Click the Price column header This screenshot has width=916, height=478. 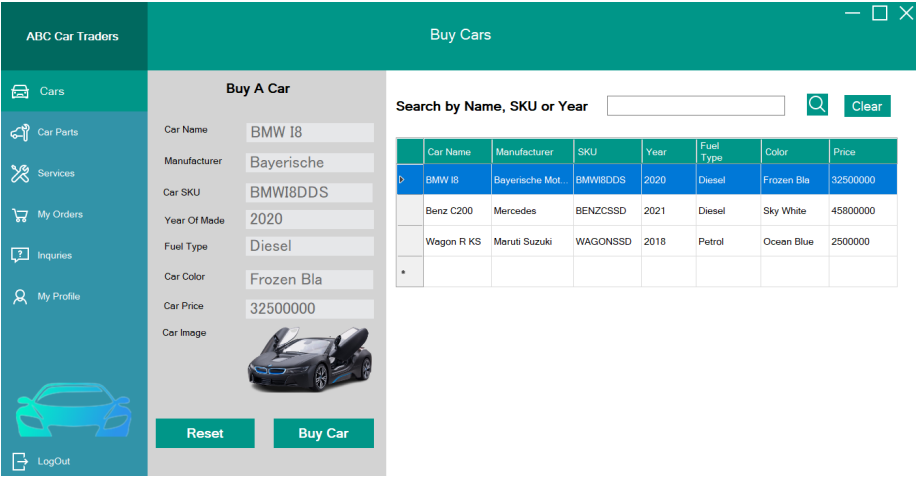pos(863,152)
